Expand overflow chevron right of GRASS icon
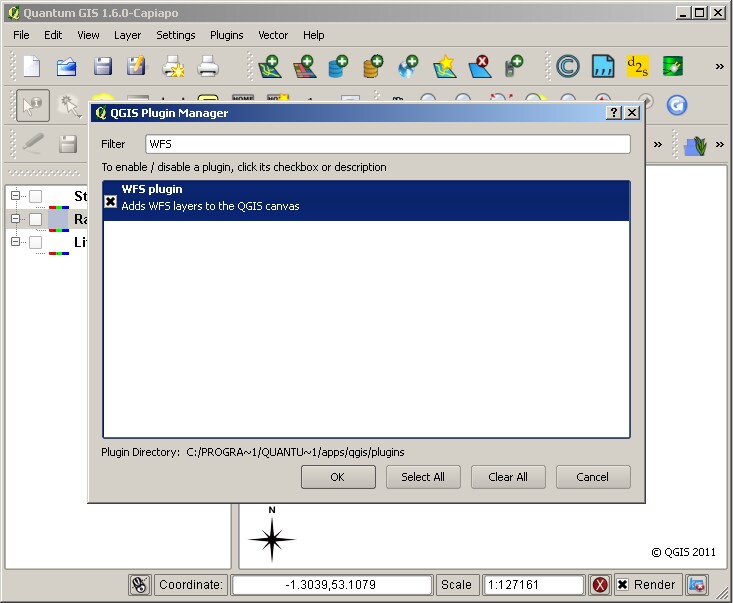 720,144
